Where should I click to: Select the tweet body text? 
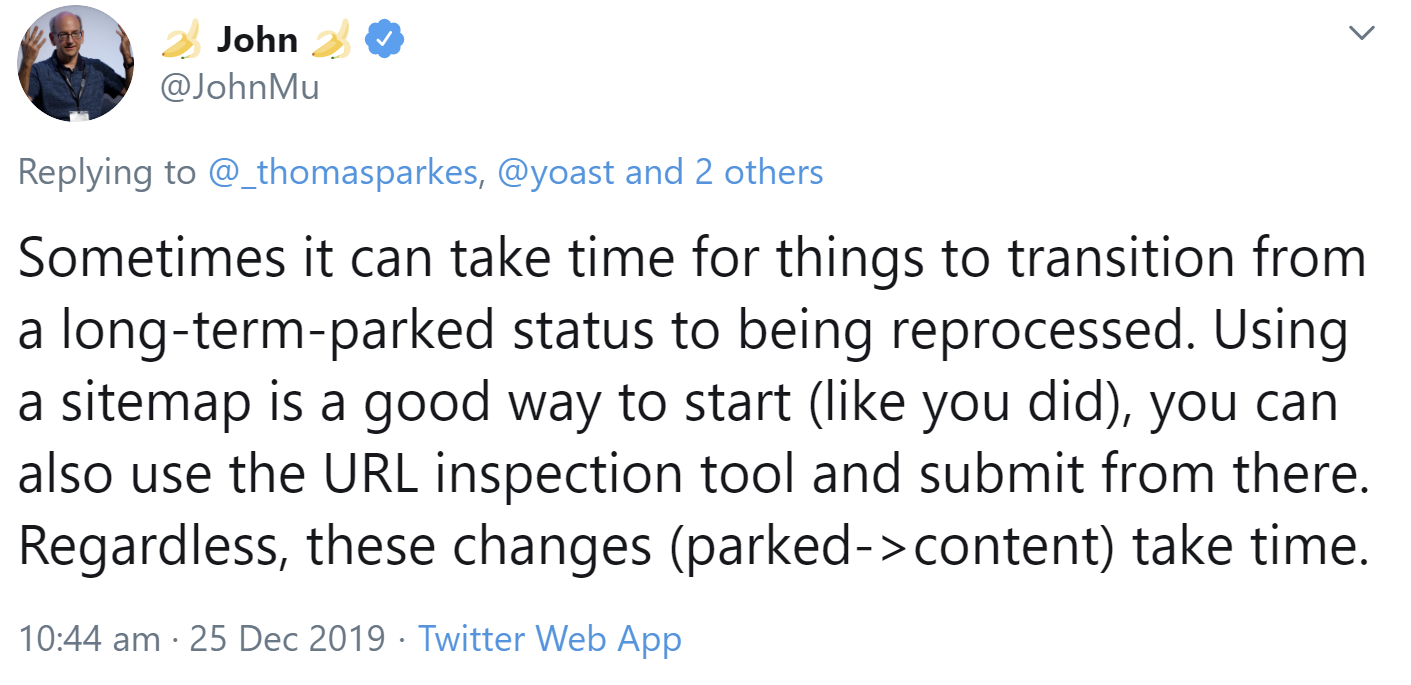pos(690,400)
